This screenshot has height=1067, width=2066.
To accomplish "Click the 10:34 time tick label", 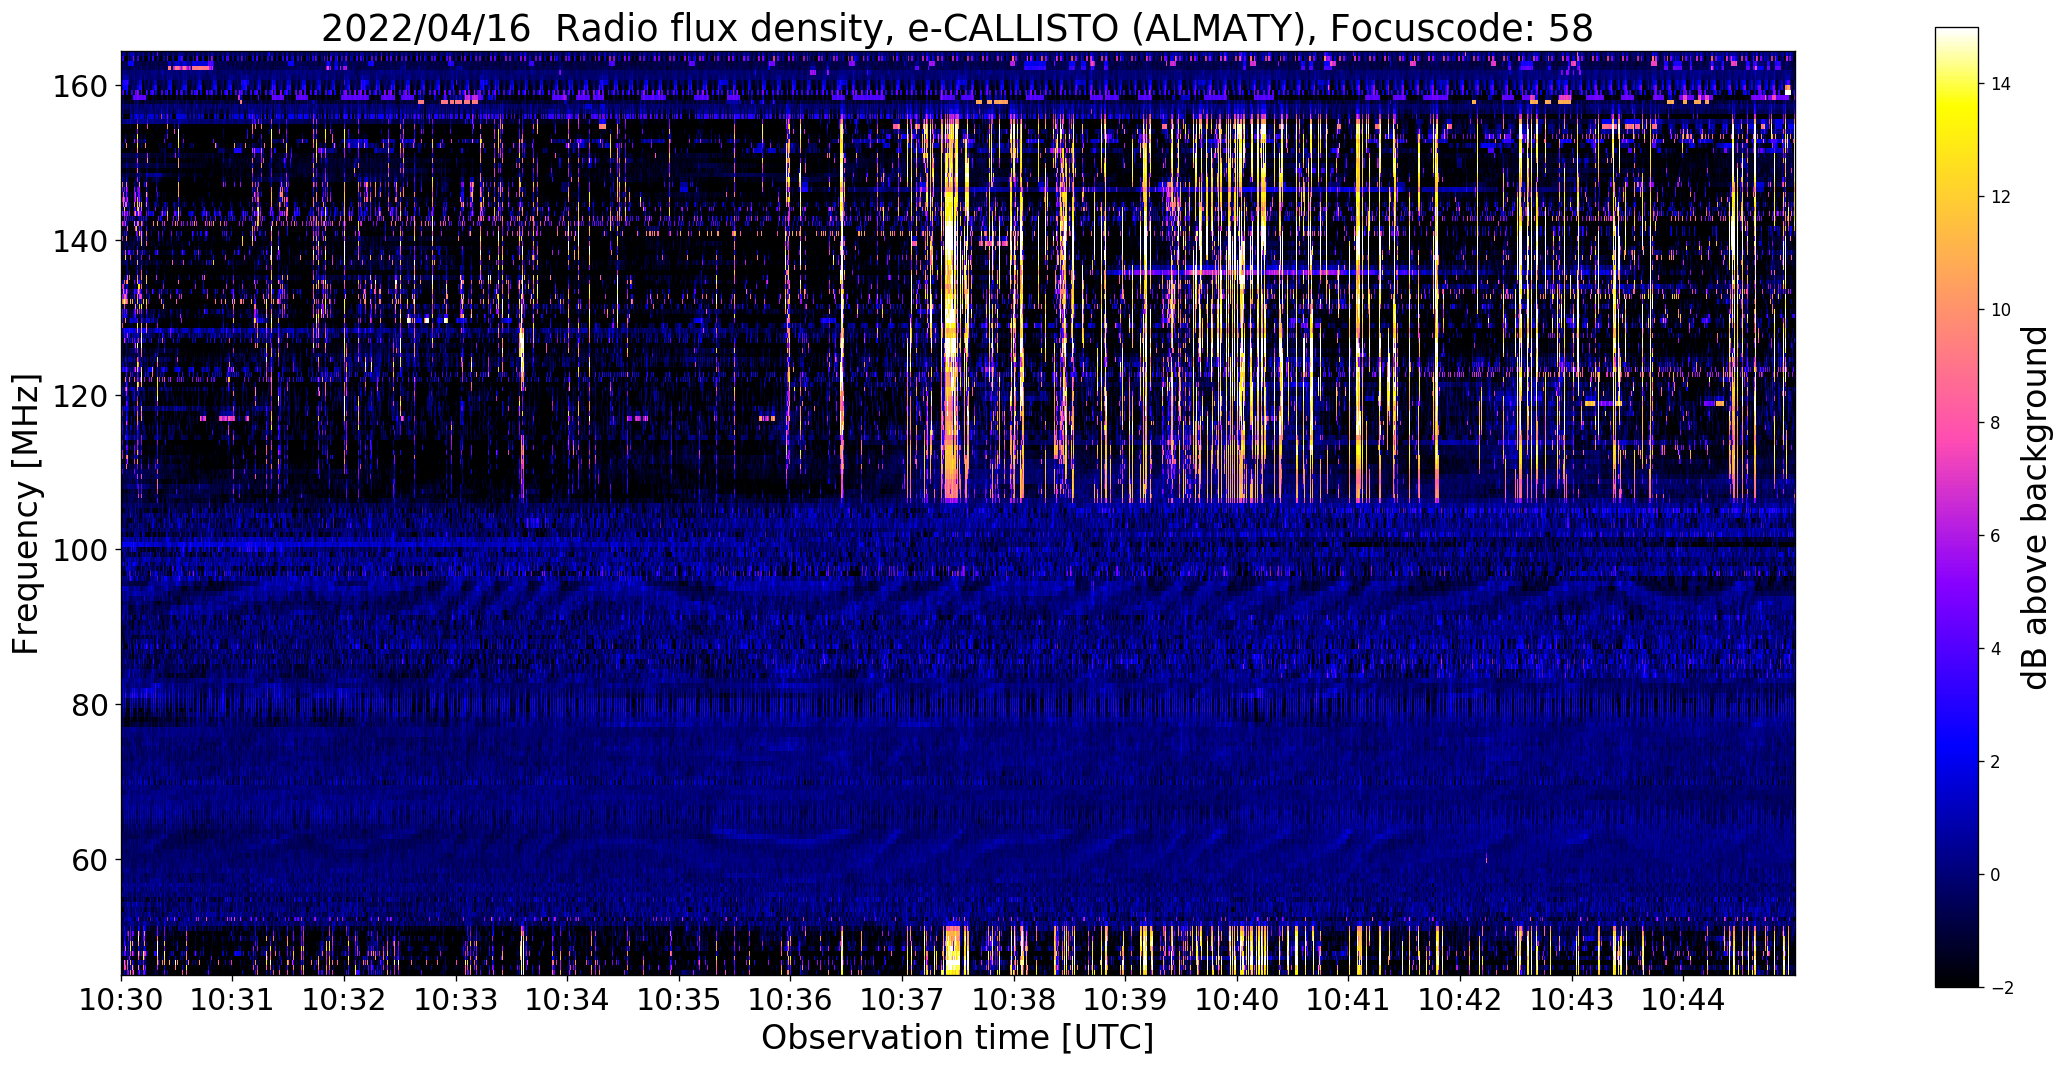I will [568, 998].
